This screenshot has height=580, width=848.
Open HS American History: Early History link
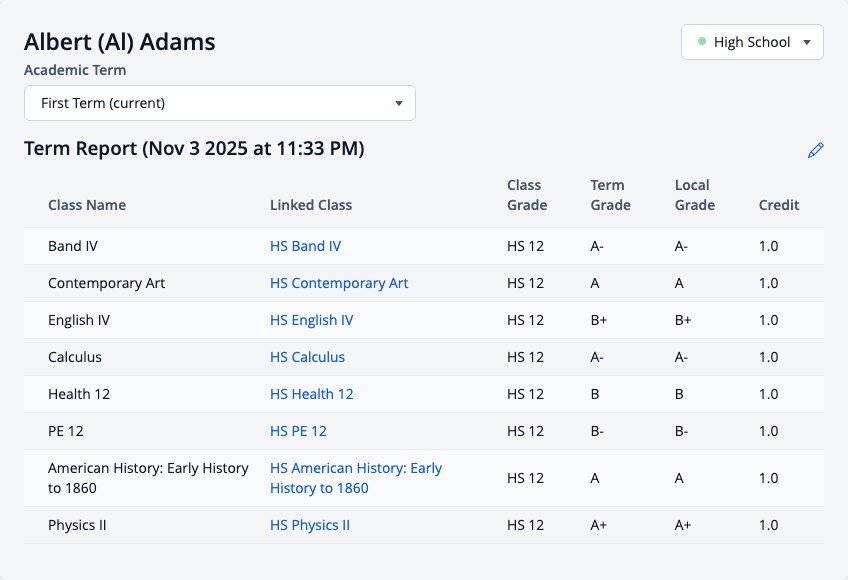(x=356, y=478)
